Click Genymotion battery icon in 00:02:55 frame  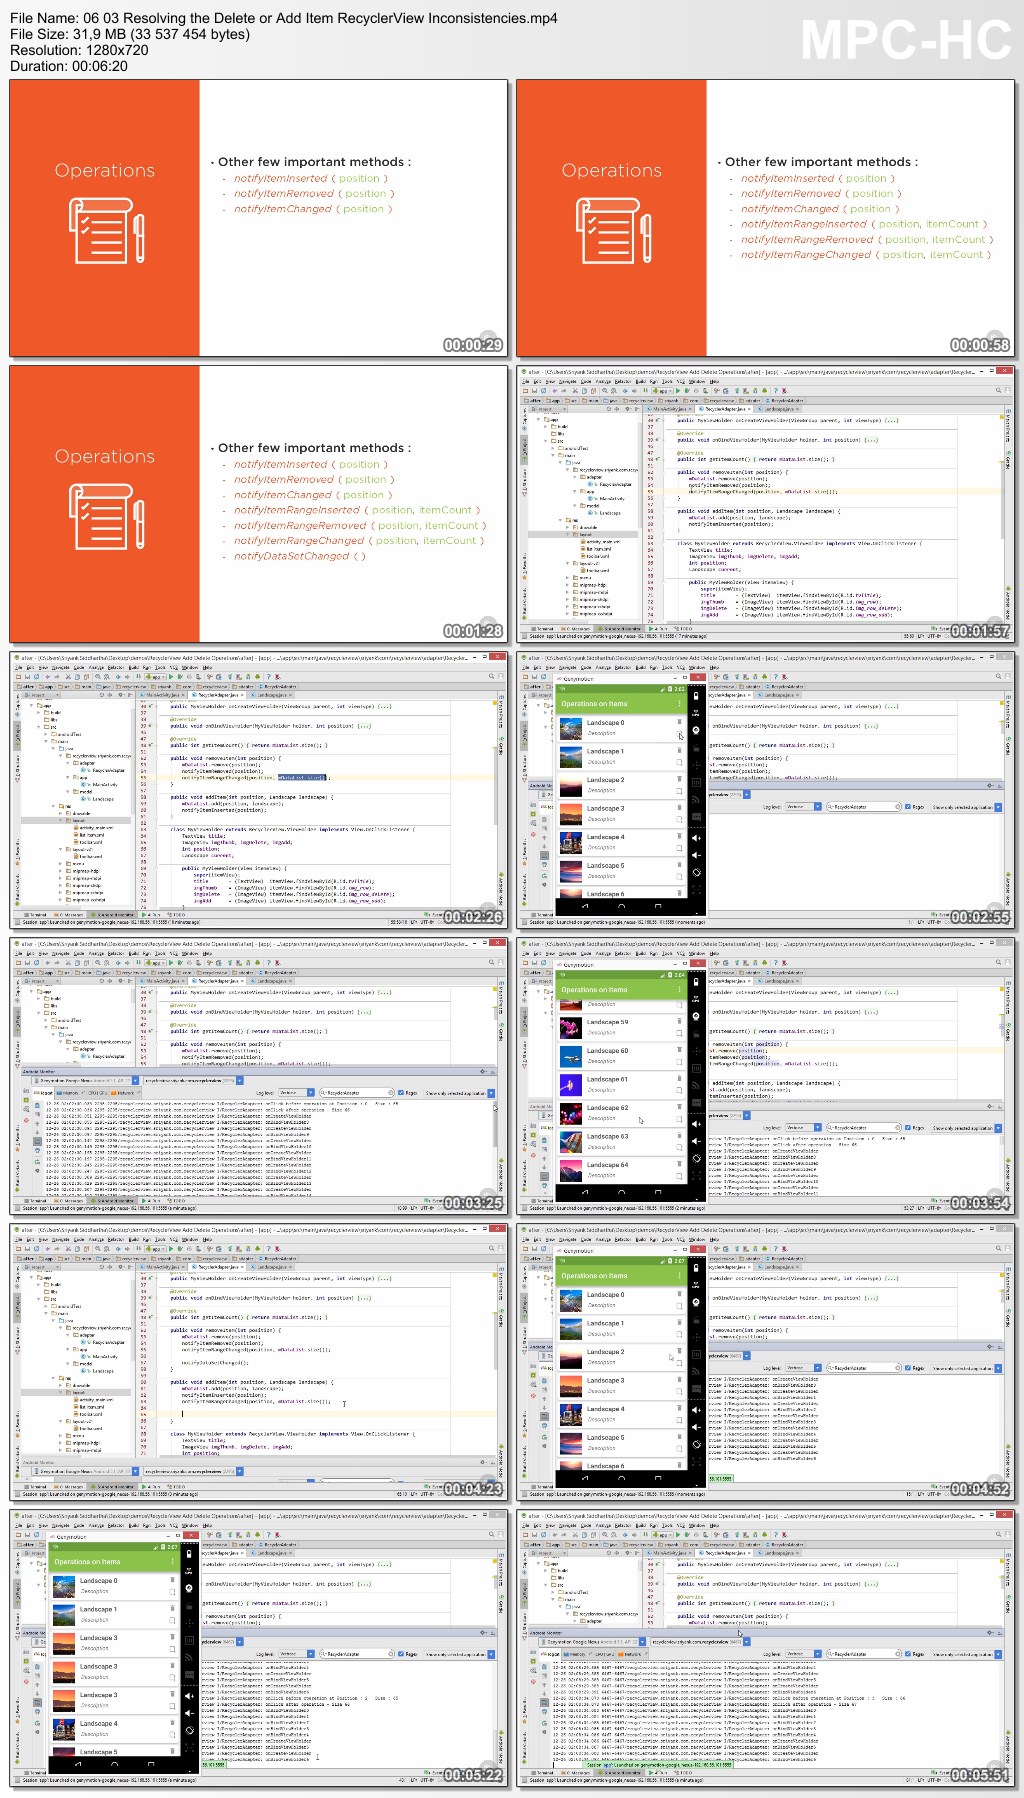pos(696,696)
